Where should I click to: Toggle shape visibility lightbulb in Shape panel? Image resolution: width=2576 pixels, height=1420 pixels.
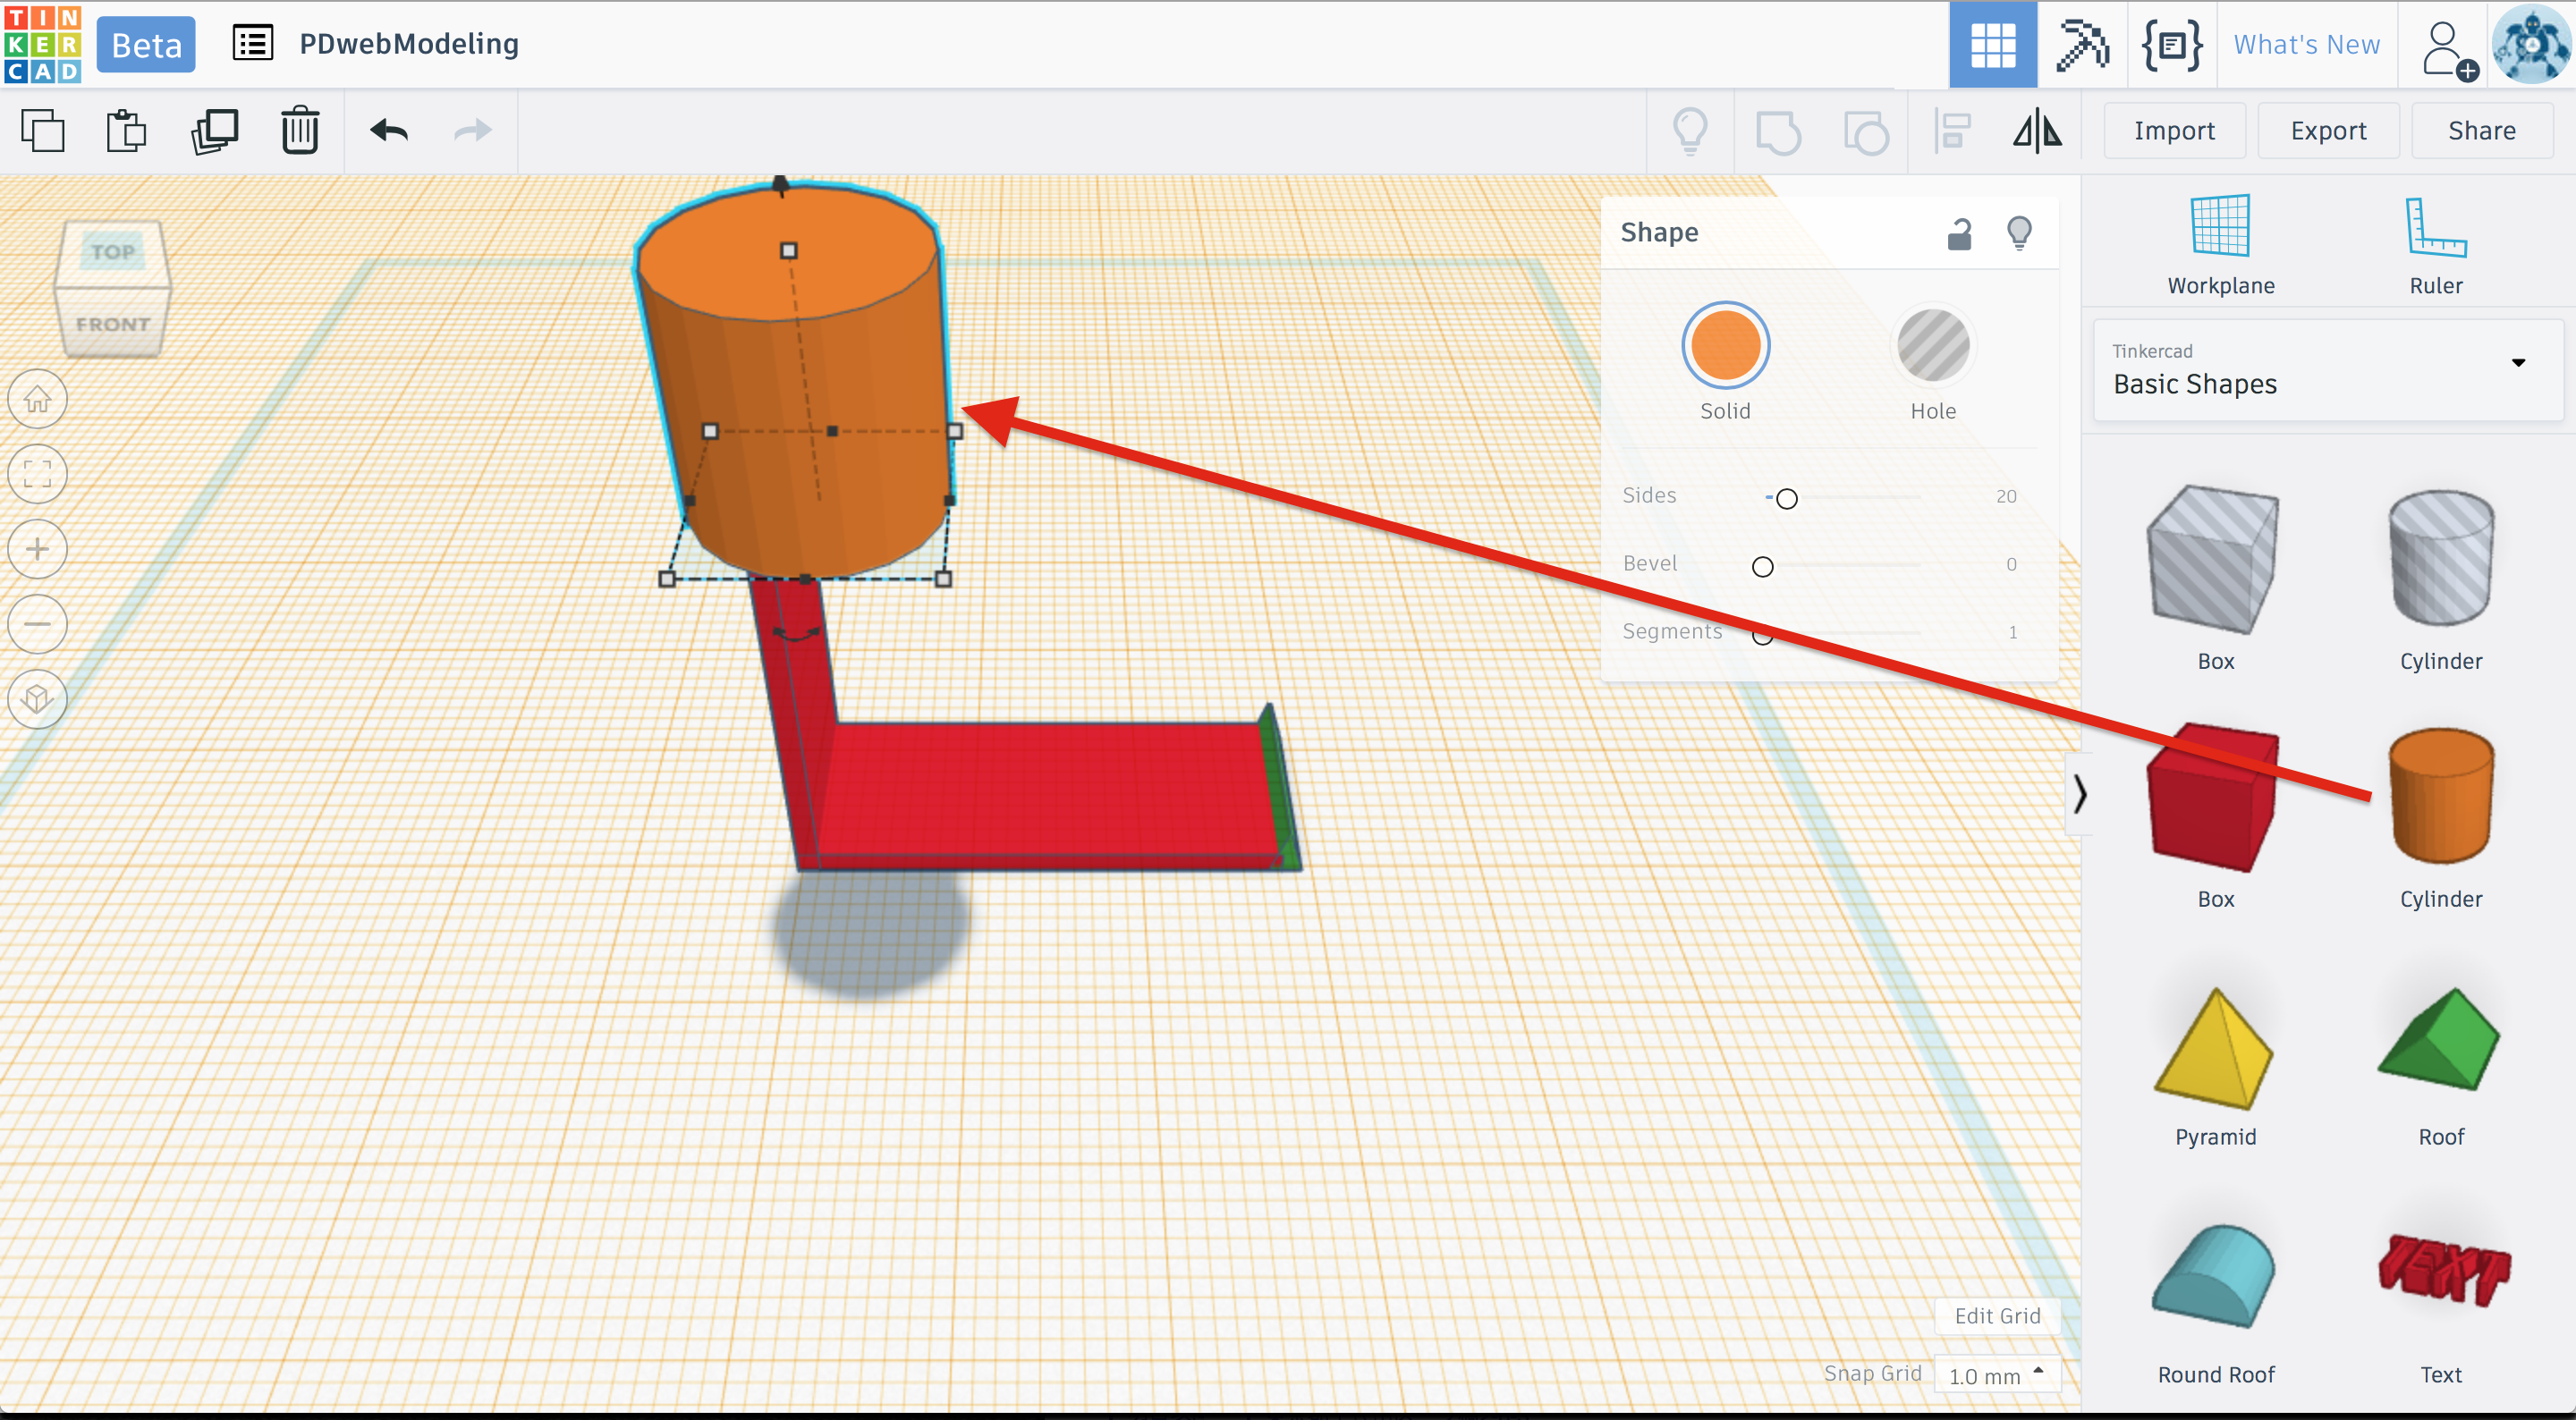tap(2019, 233)
